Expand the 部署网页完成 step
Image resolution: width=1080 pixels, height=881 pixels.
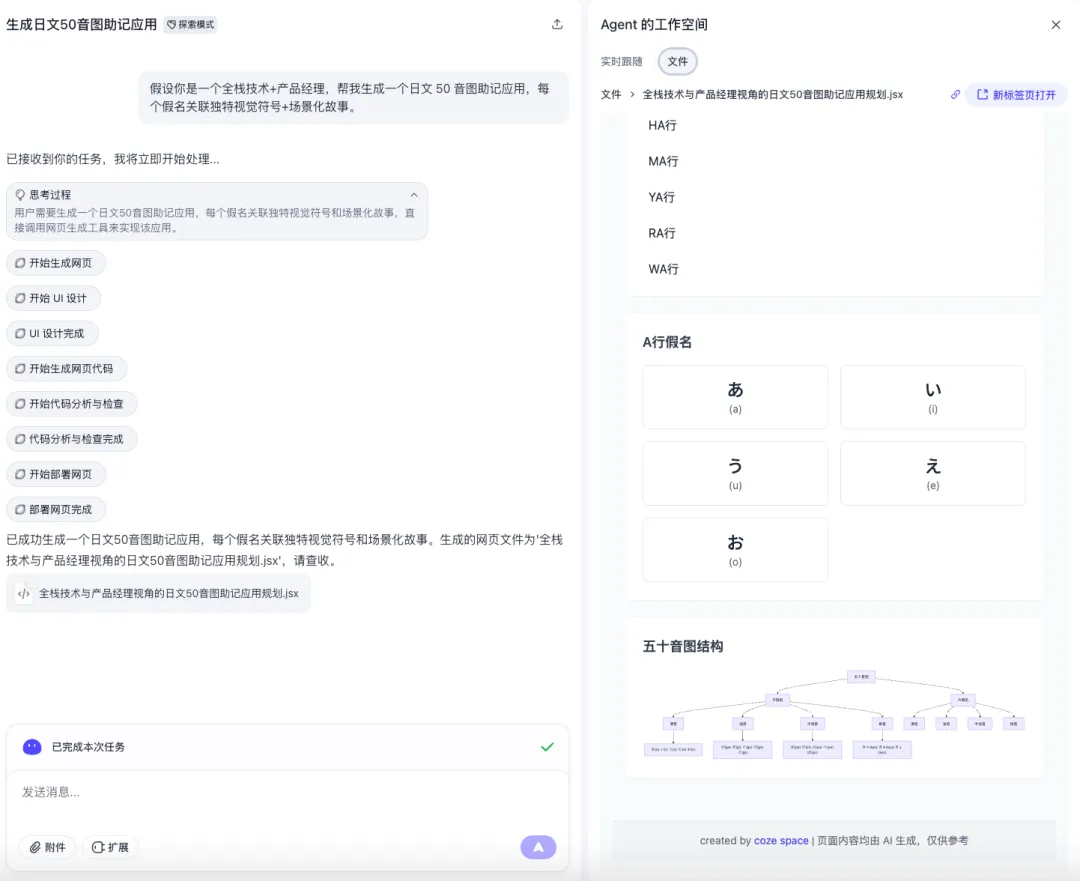click(56, 509)
